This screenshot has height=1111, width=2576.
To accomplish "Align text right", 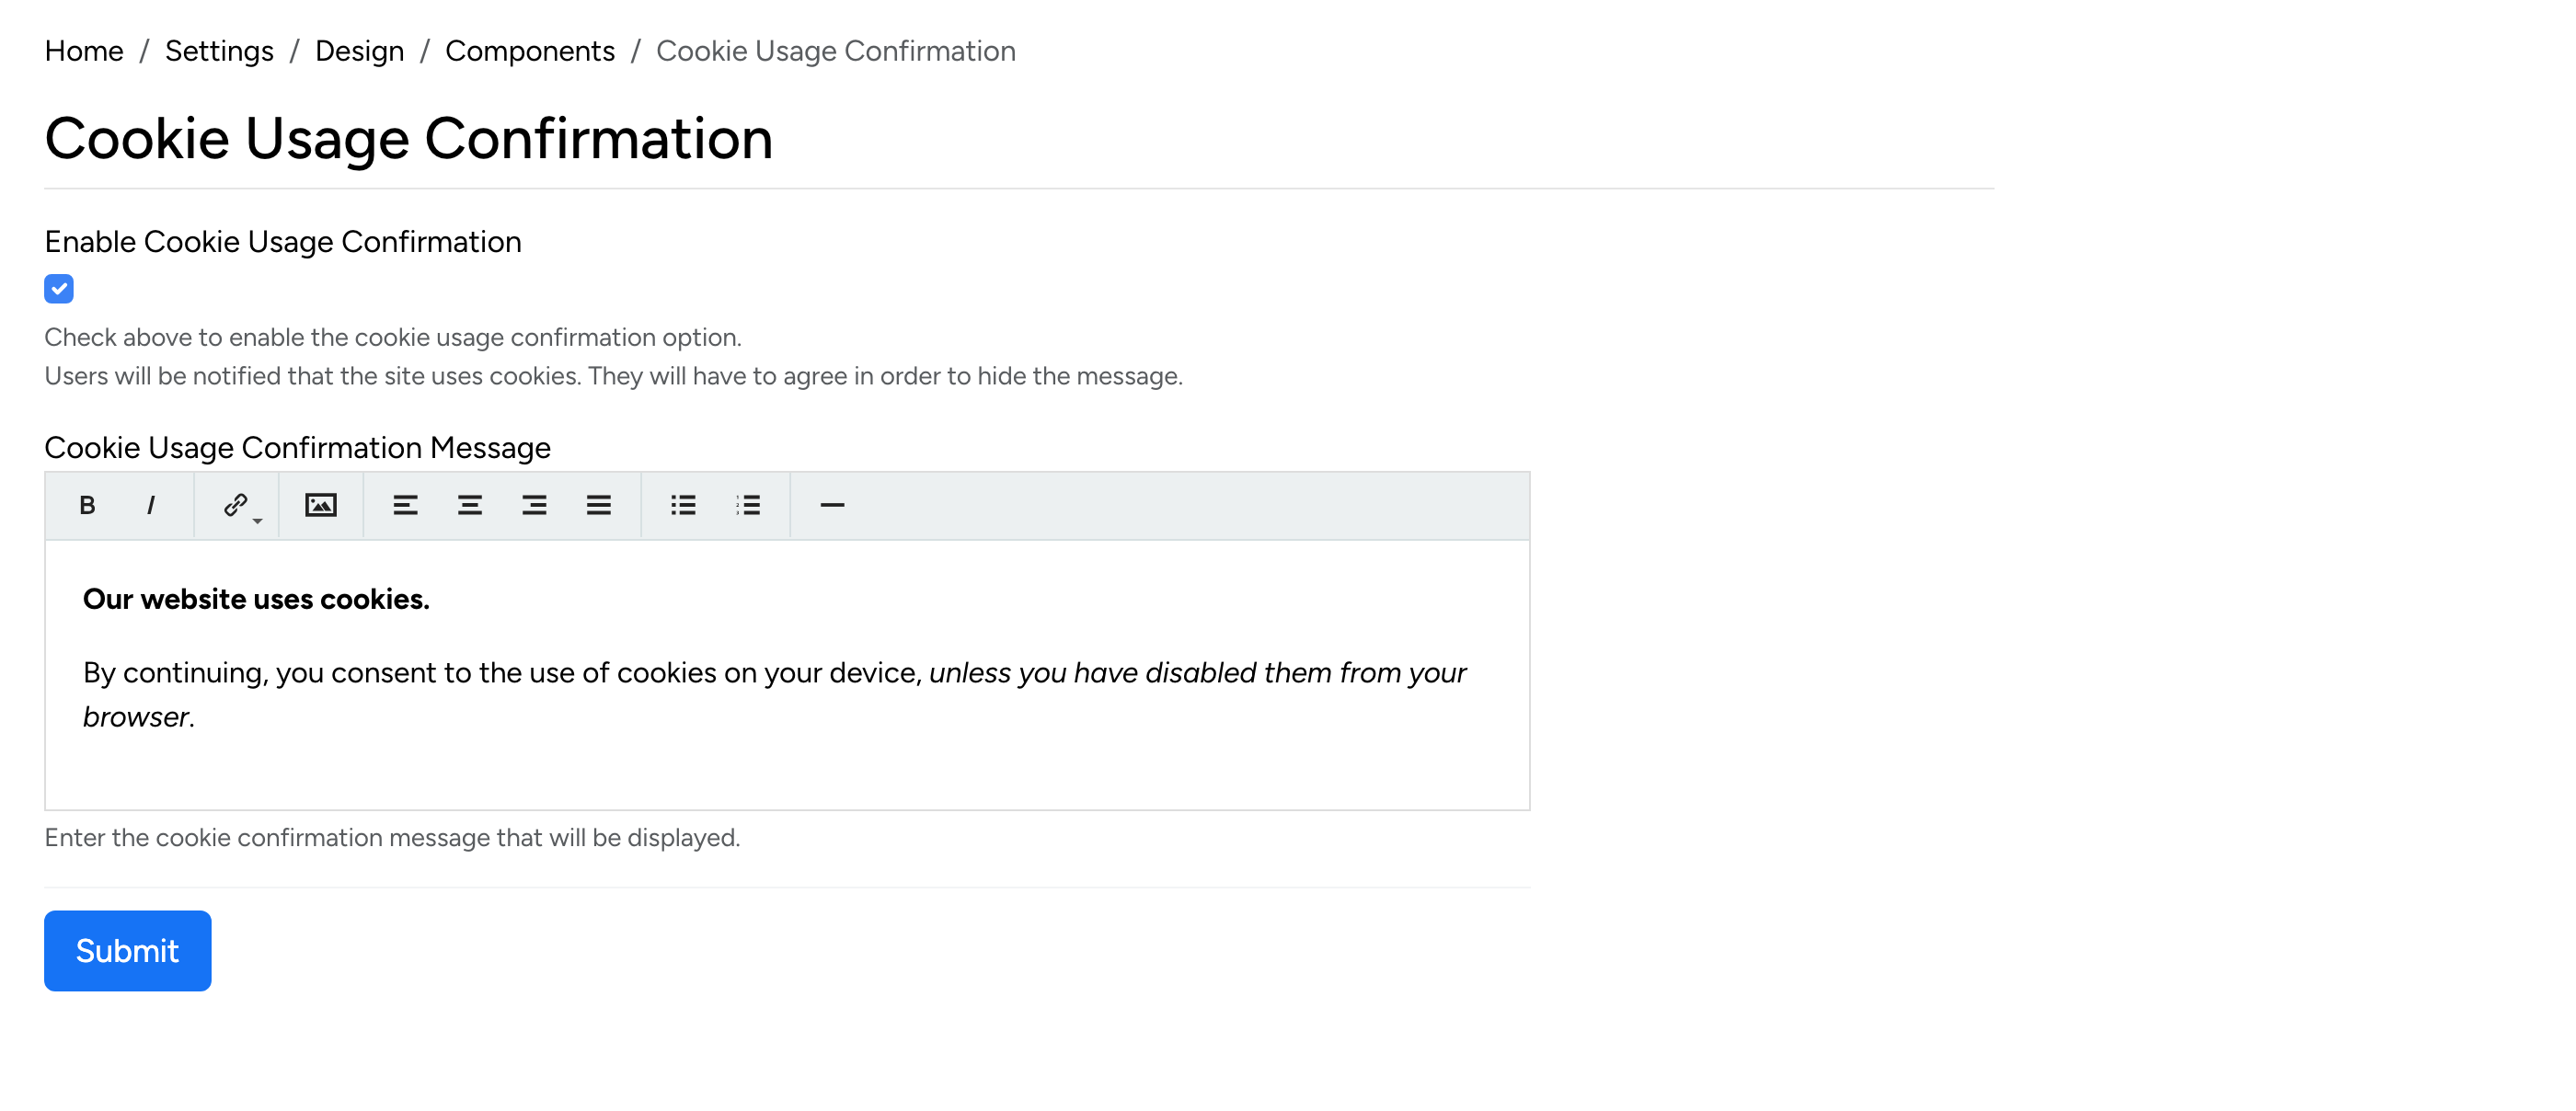I will tap(534, 505).
